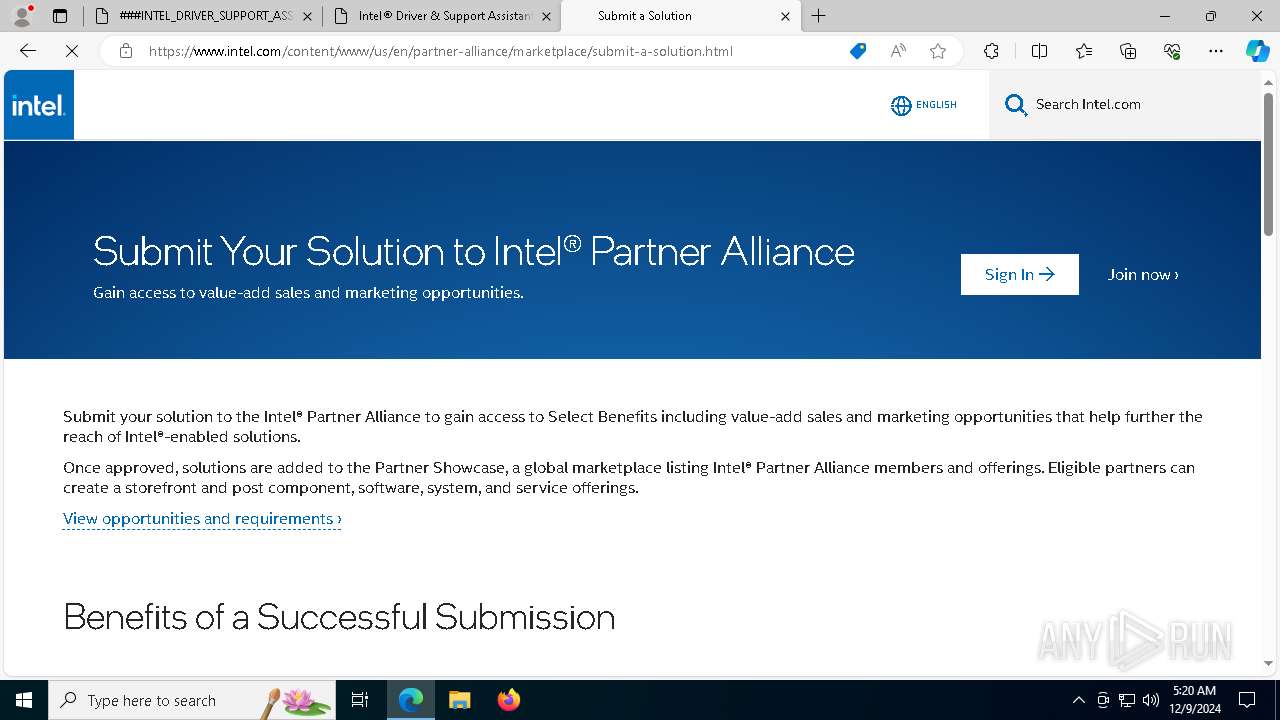Open the volume control in the tray
Viewport: 1280px width, 720px height.
[1151, 700]
